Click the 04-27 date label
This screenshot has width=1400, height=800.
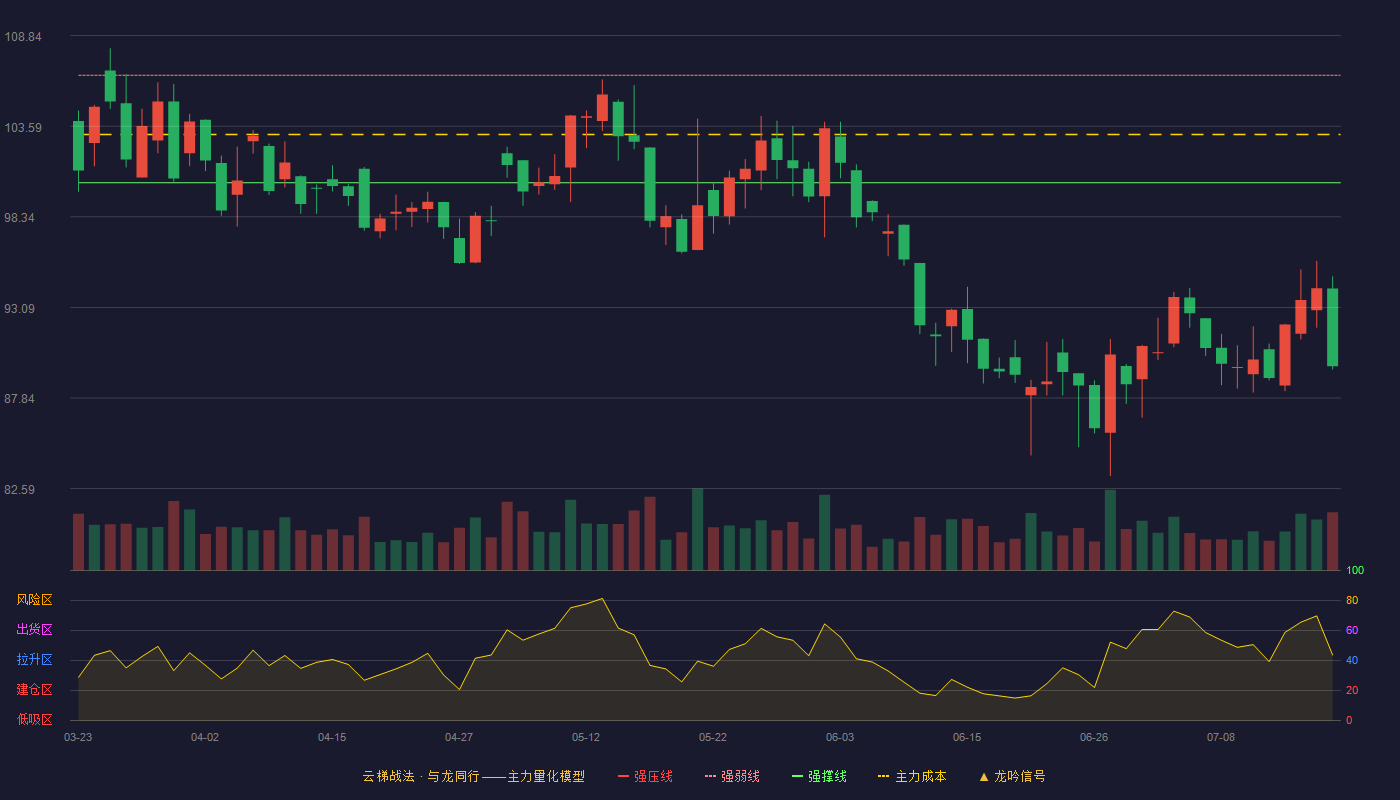pos(459,737)
